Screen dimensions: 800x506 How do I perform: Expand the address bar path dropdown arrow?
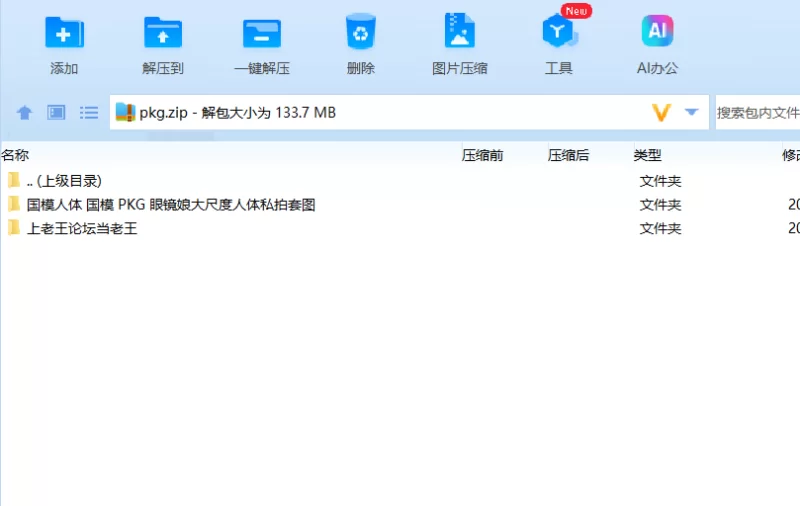pyautogui.click(x=691, y=113)
